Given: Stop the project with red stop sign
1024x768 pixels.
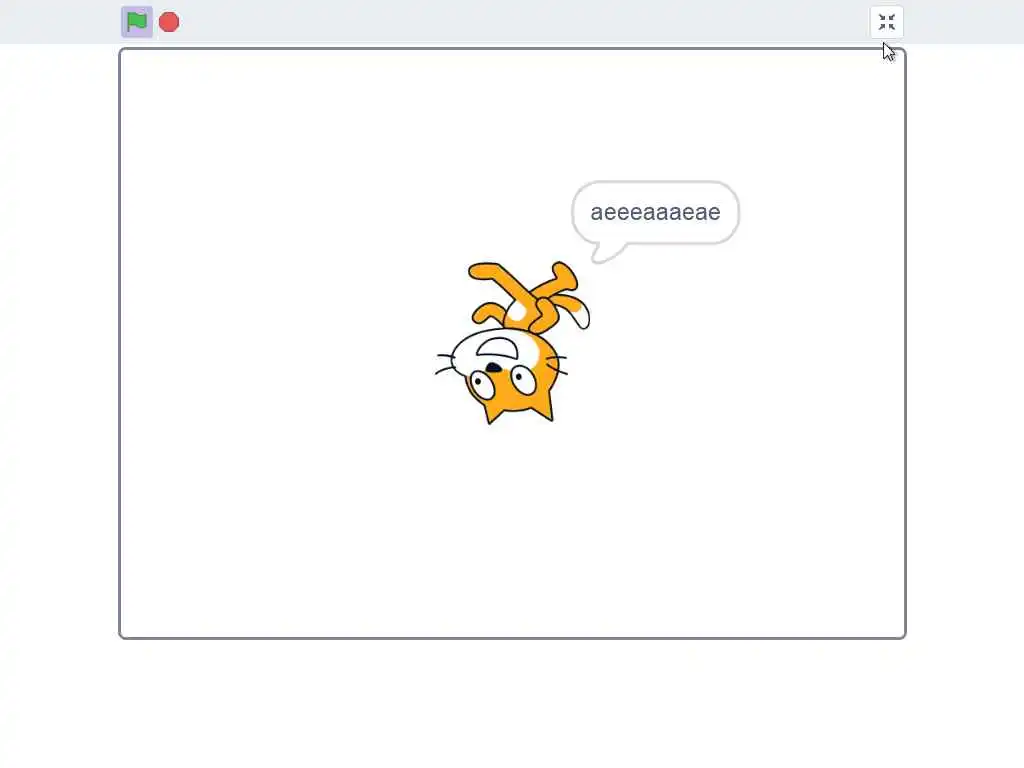Looking at the screenshot, I should (x=169, y=22).
